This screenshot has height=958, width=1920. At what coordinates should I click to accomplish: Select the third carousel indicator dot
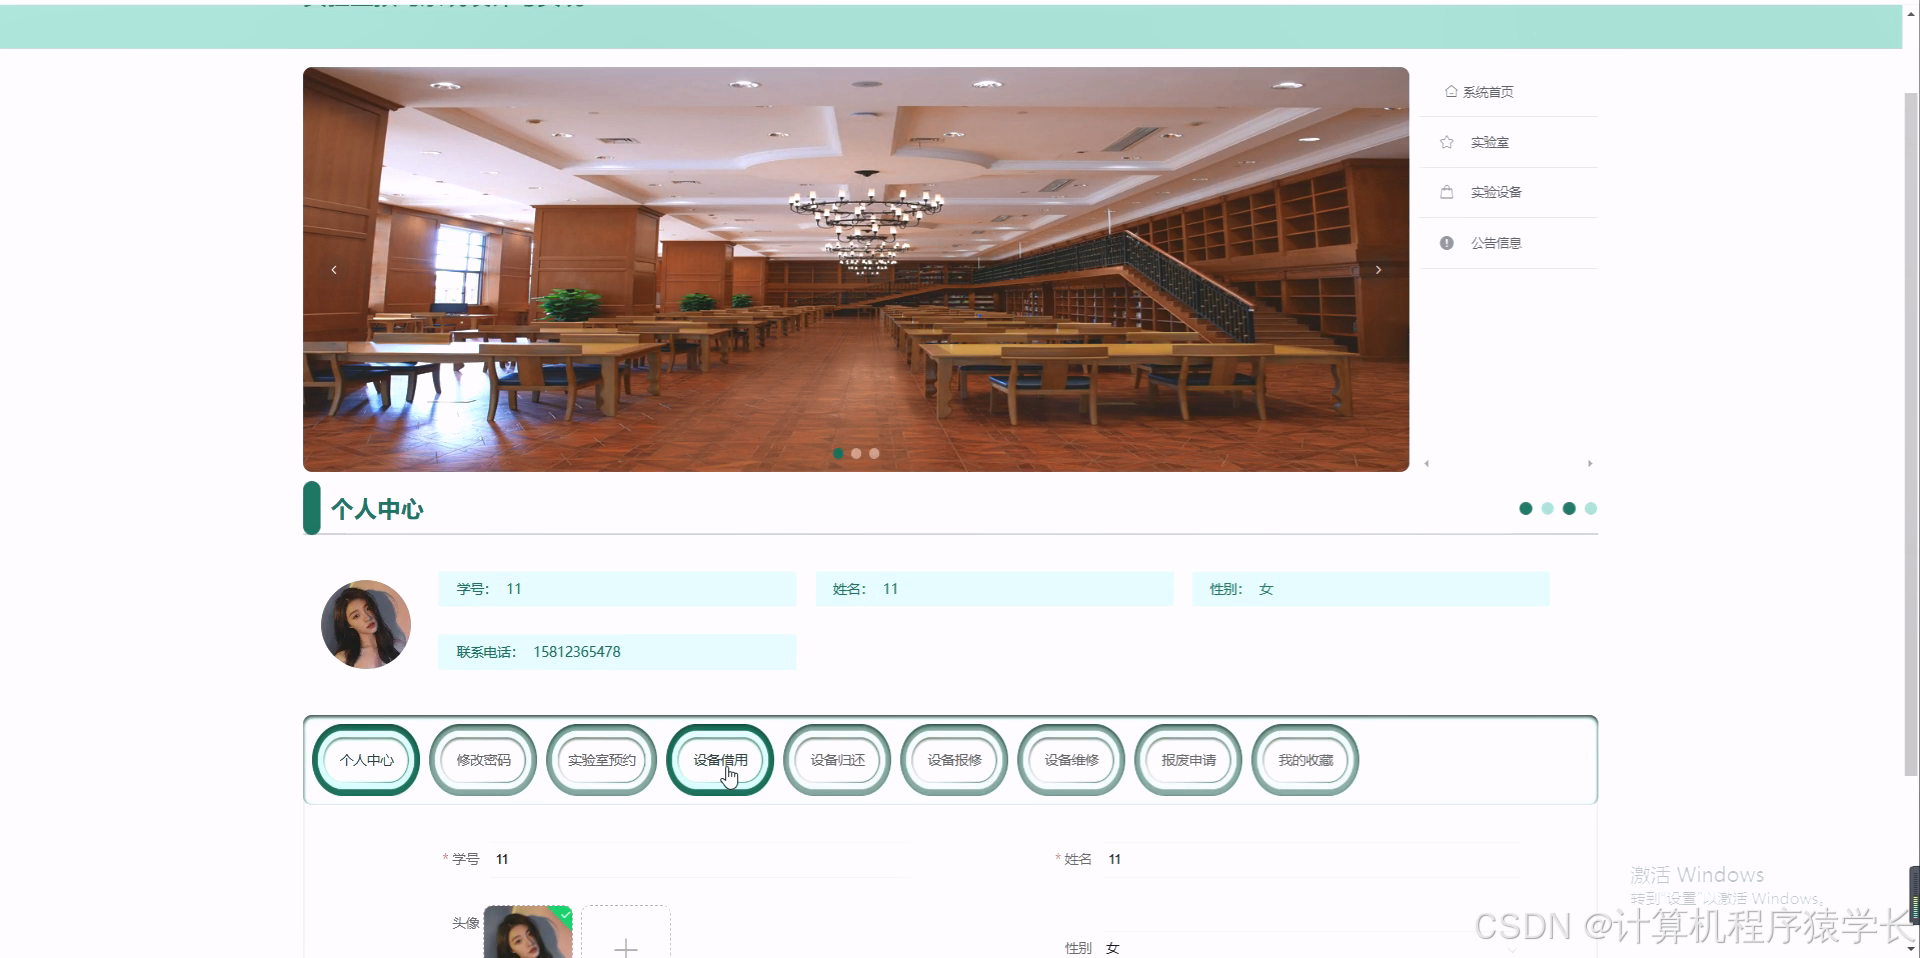pyautogui.click(x=874, y=453)
